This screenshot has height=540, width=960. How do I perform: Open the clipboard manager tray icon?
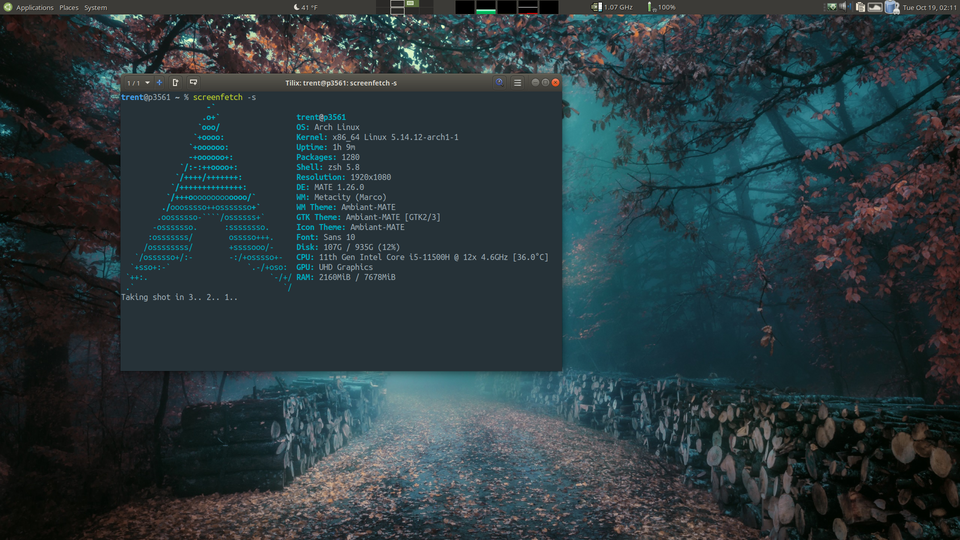coord(860,7)
